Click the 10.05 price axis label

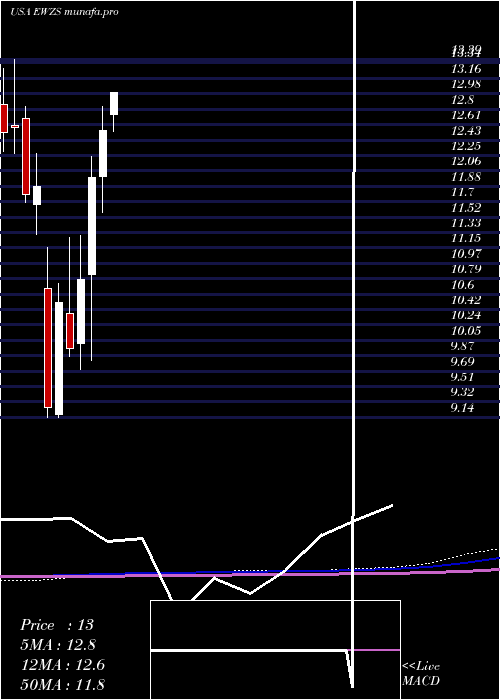tap(466, 331)
